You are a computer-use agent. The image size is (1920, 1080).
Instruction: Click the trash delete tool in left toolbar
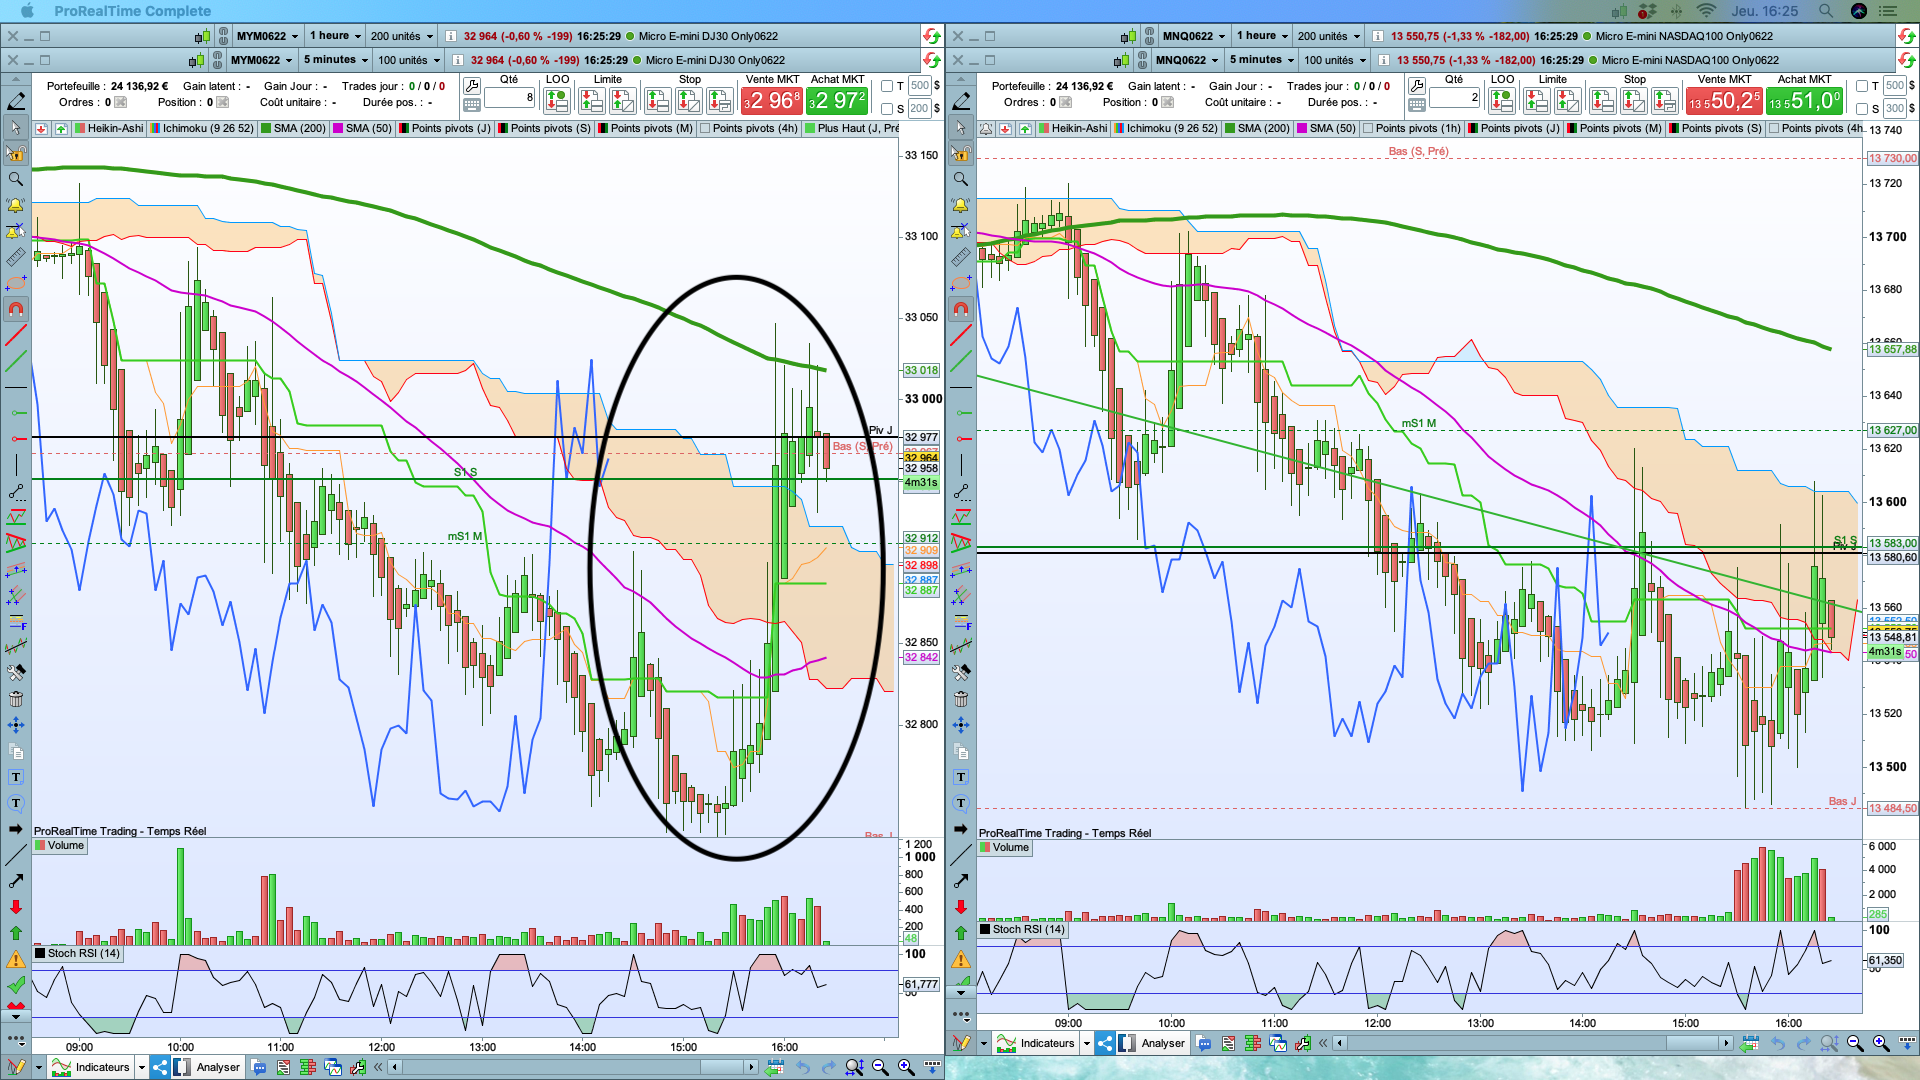(16, 699)
